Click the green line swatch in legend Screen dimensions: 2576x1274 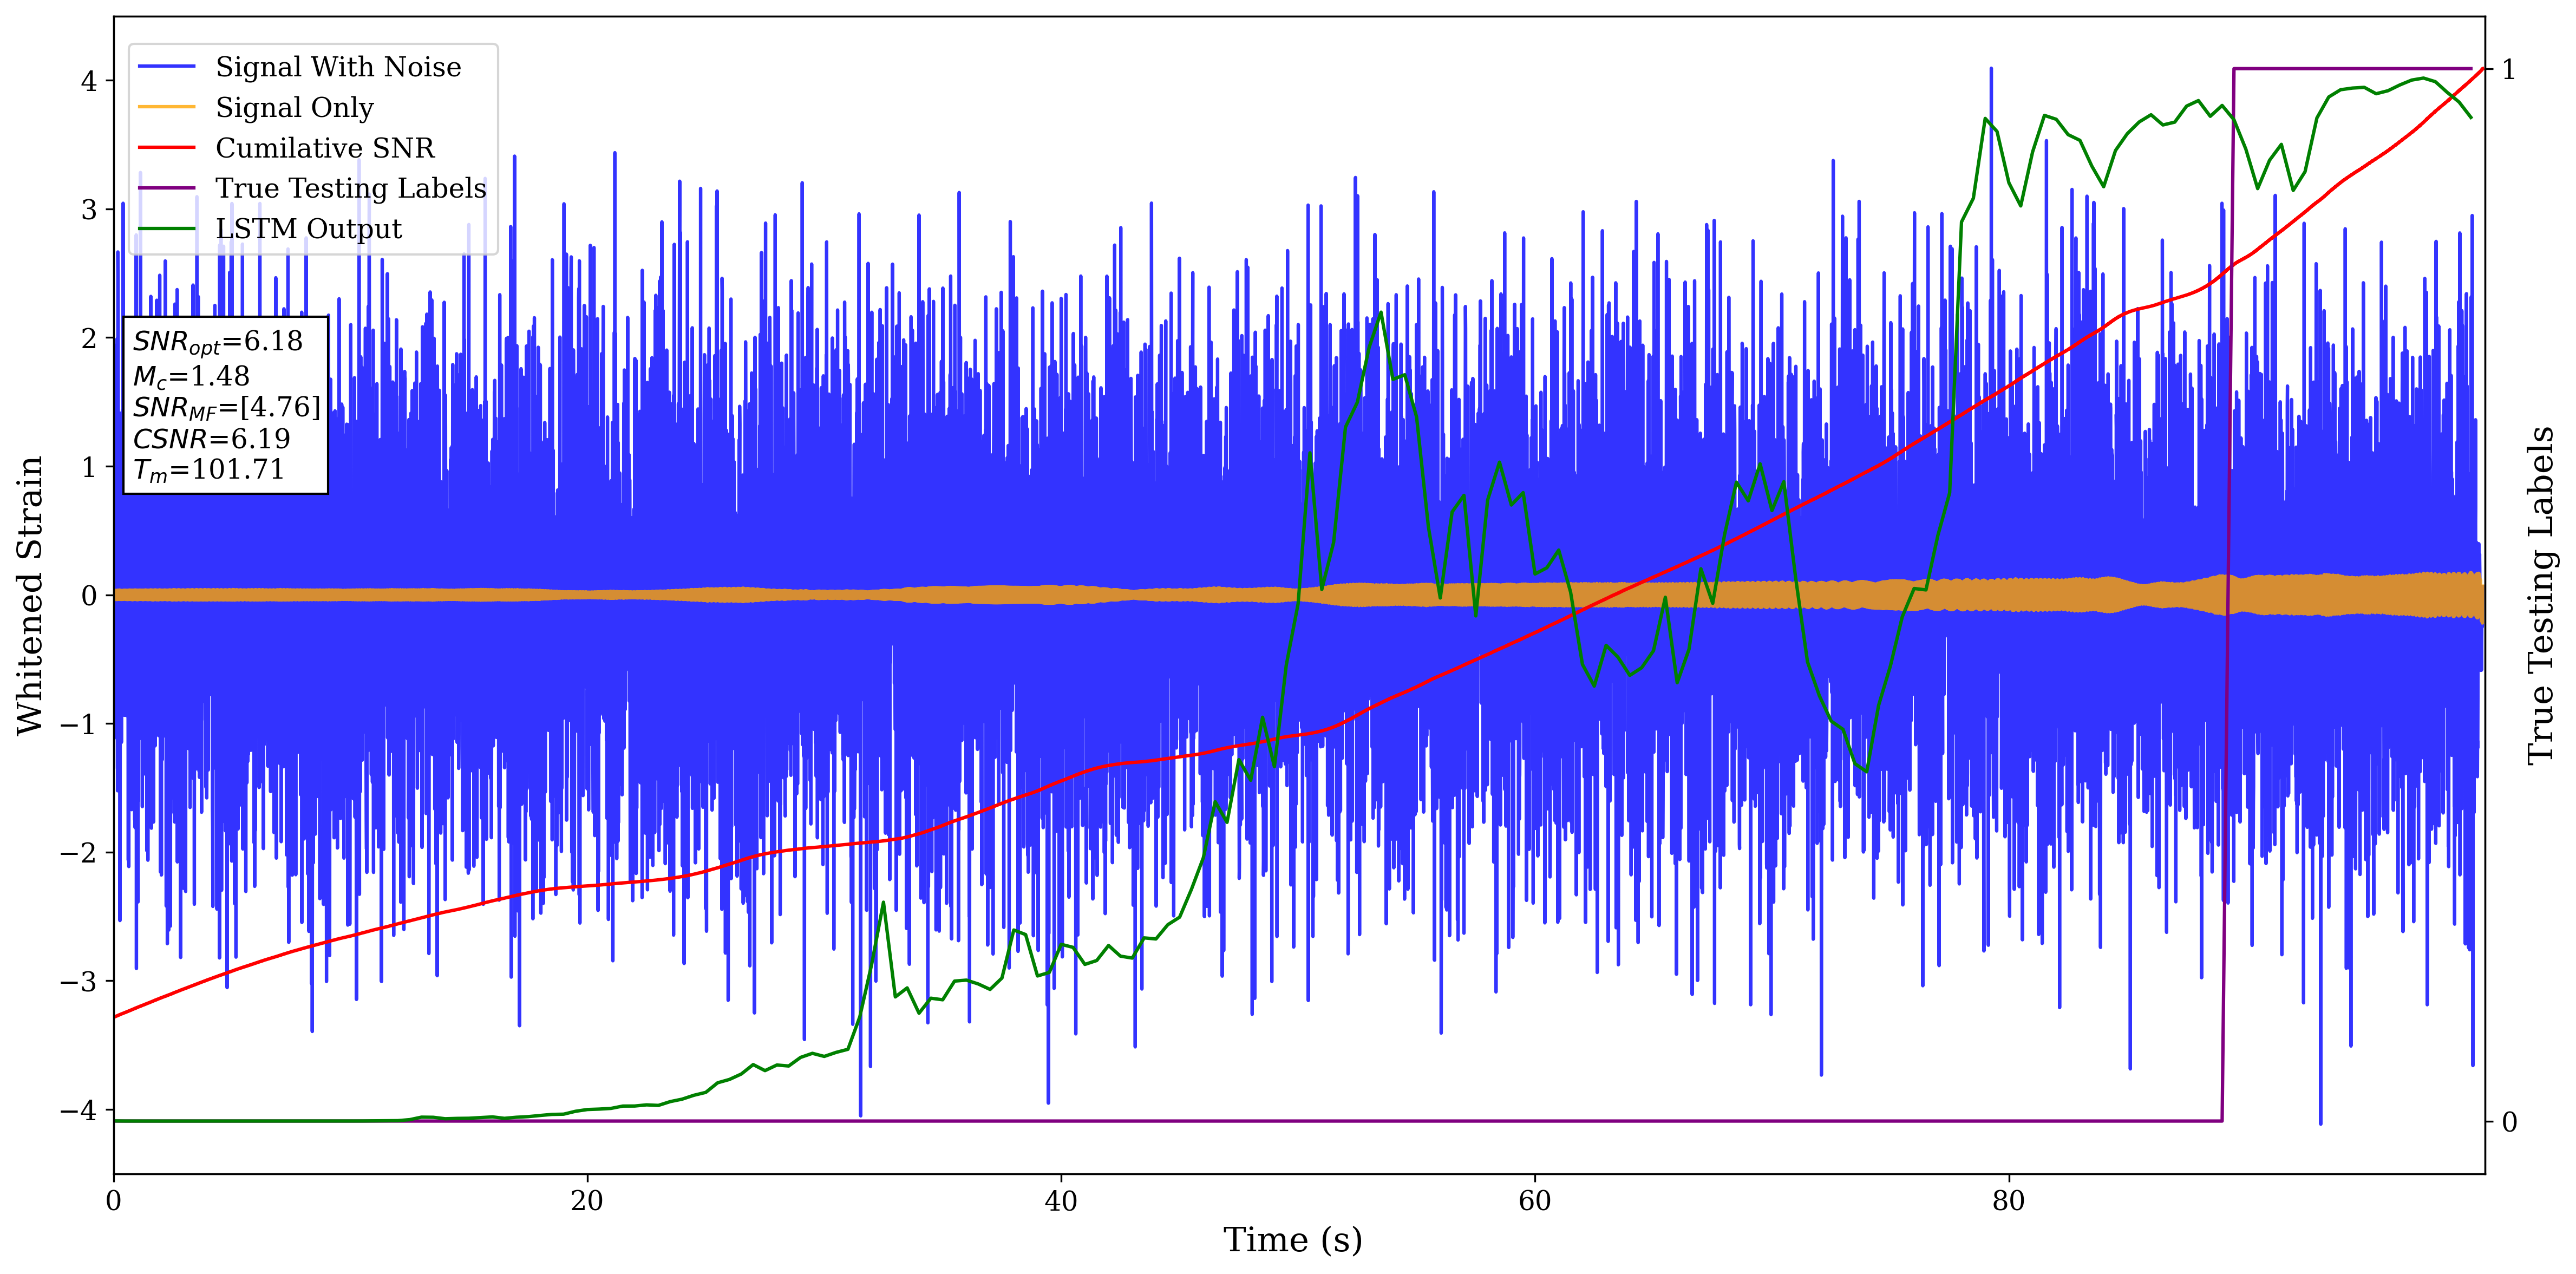[166, 229]
